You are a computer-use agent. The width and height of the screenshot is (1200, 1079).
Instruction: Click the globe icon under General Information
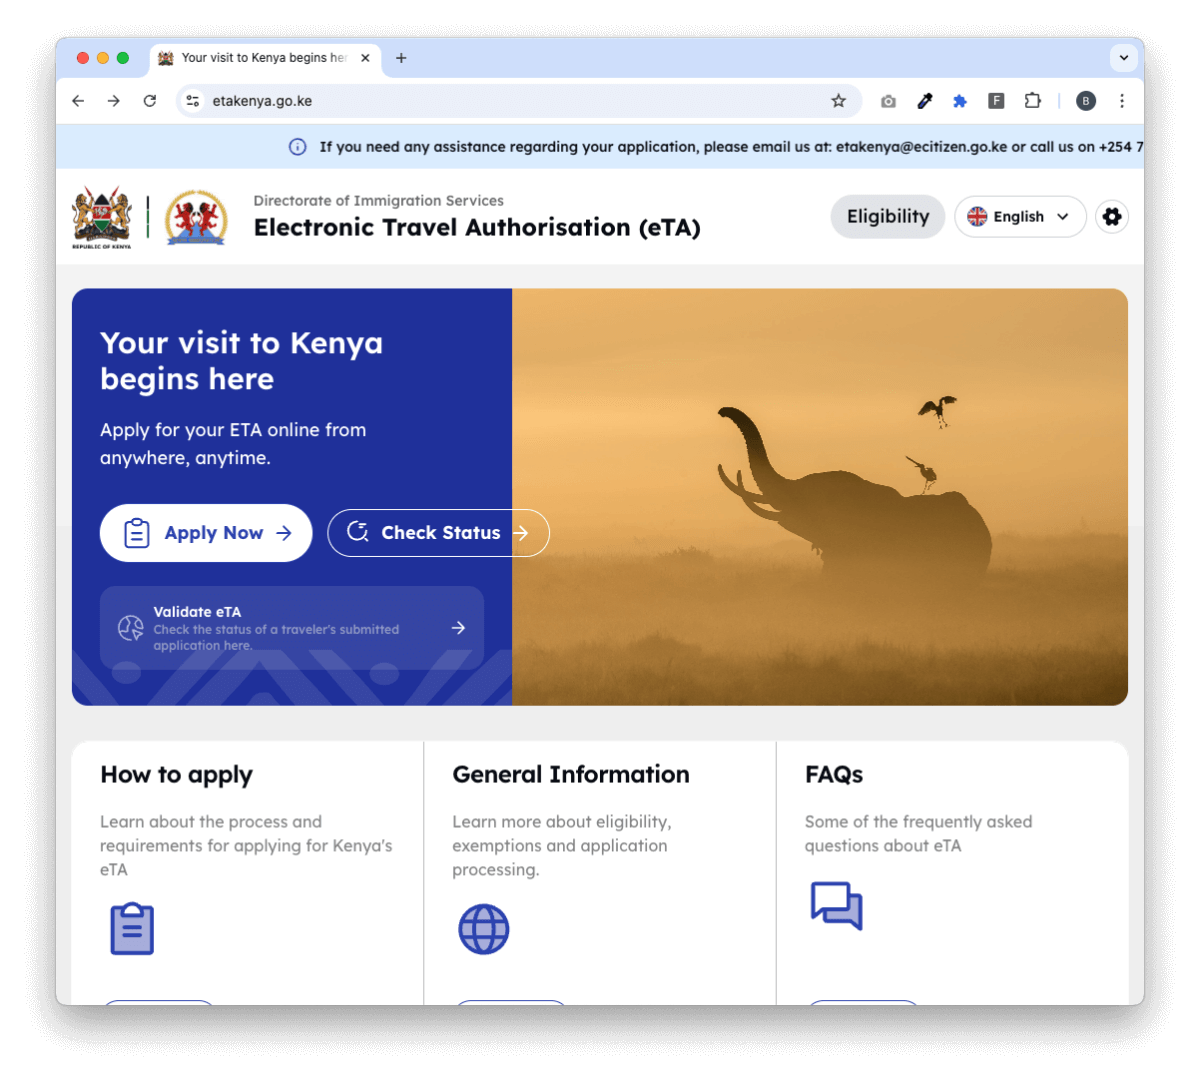(x=484, y=929)
